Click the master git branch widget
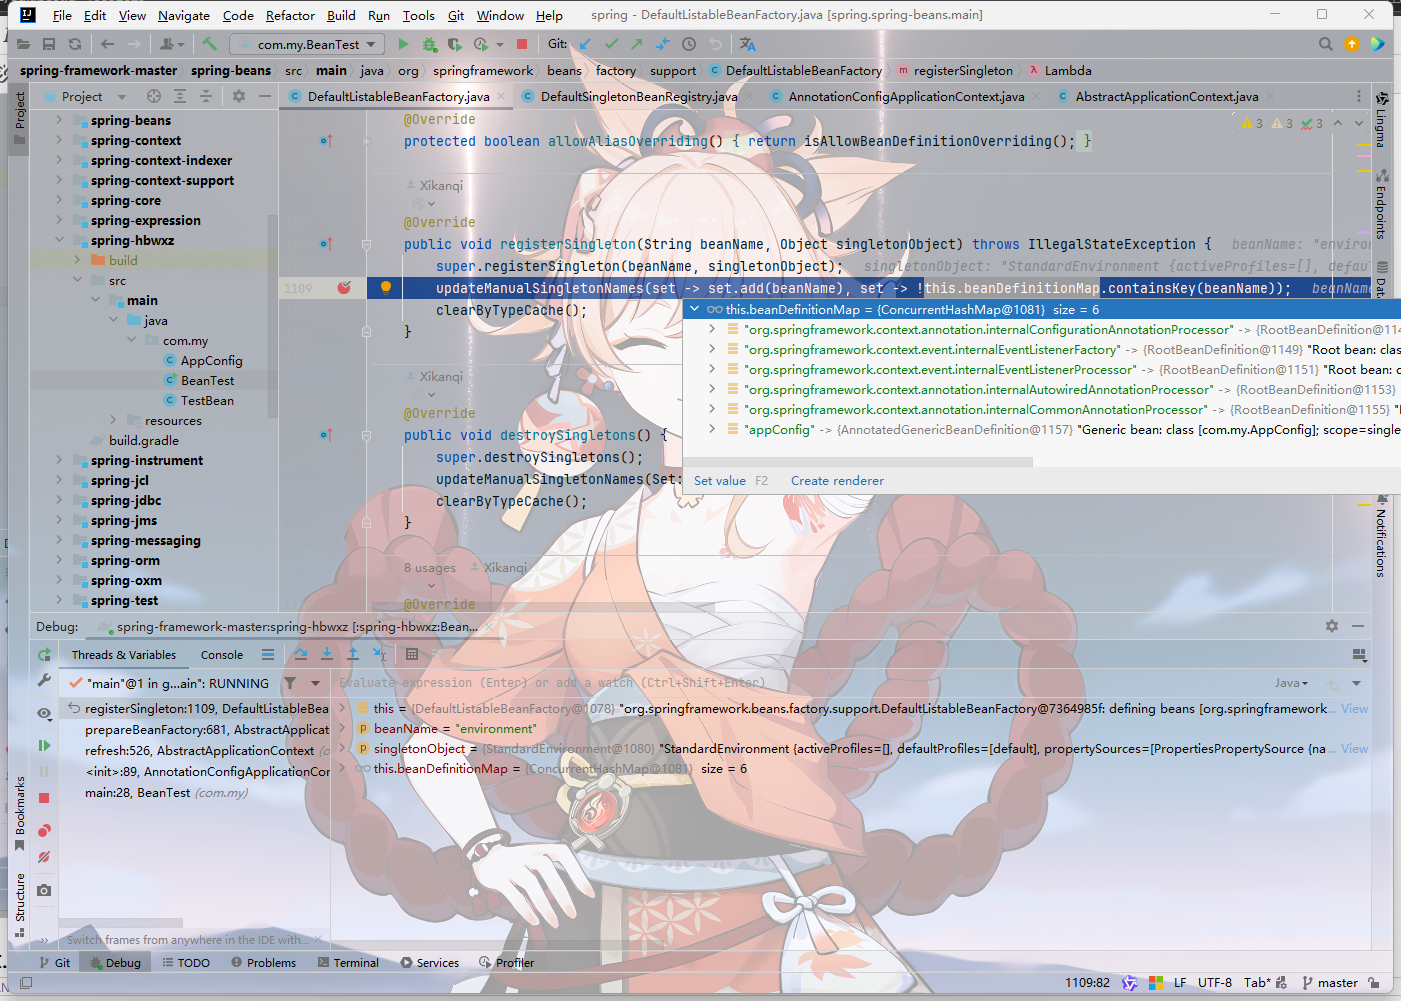The height and width of the screenshot is (1001, 1401). pos(1329,982)
